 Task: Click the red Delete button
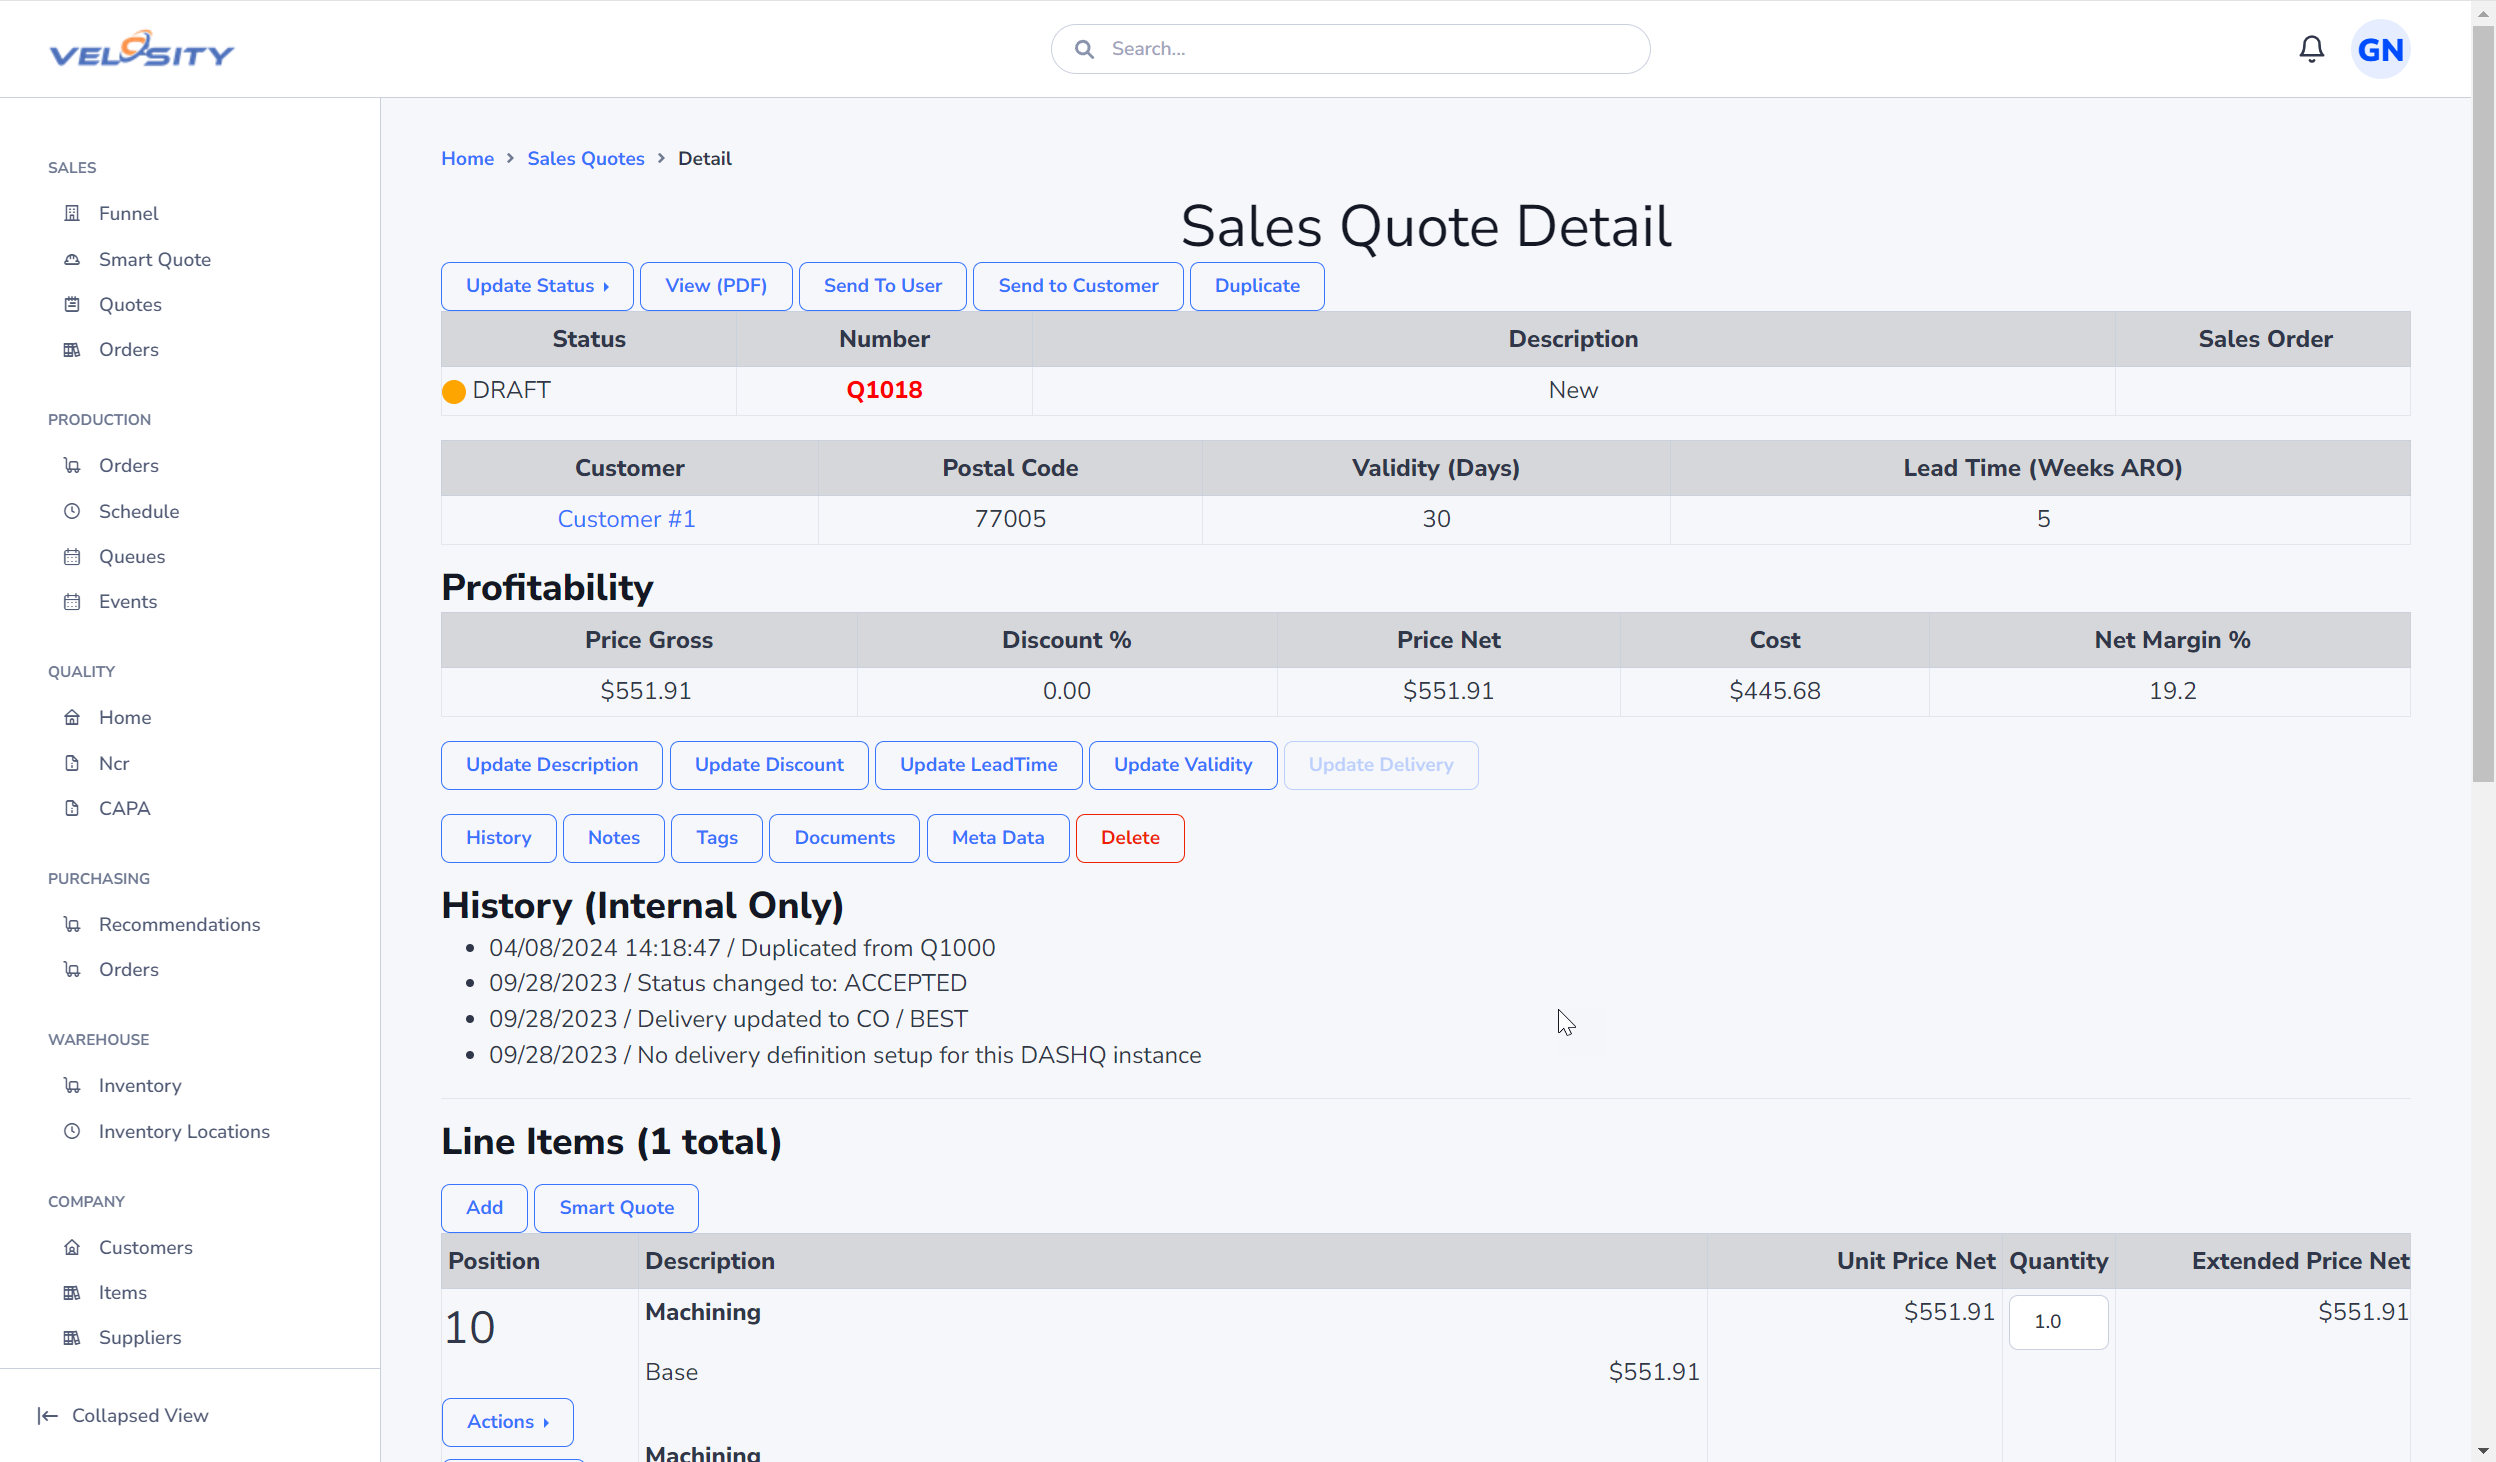(x=1130, y=838)
